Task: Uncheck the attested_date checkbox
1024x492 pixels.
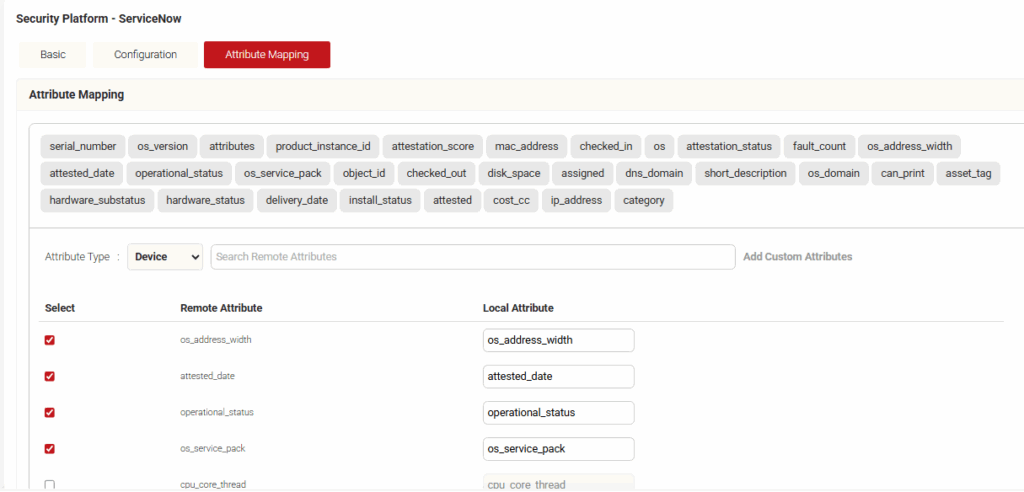Action: tap(50, 377)
